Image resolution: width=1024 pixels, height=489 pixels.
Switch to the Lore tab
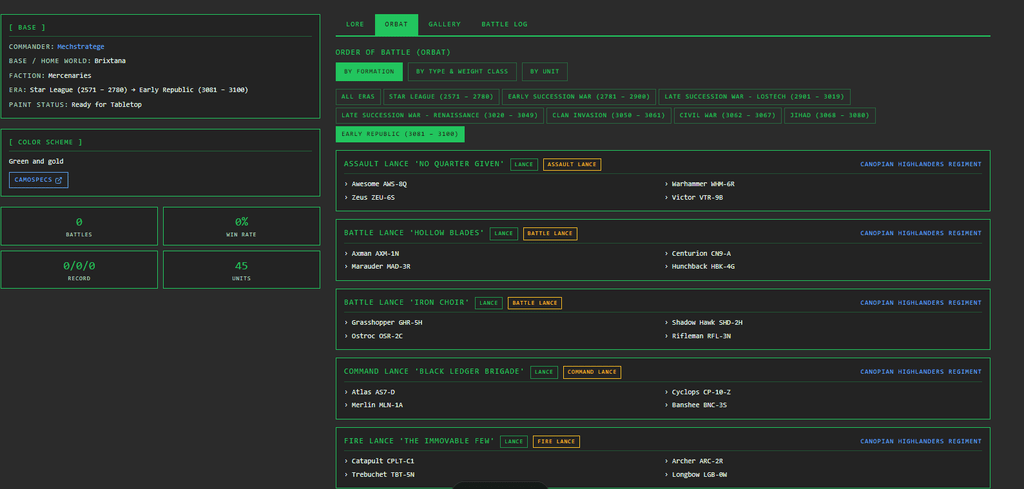pyautogui.click(x=355, y=24)
